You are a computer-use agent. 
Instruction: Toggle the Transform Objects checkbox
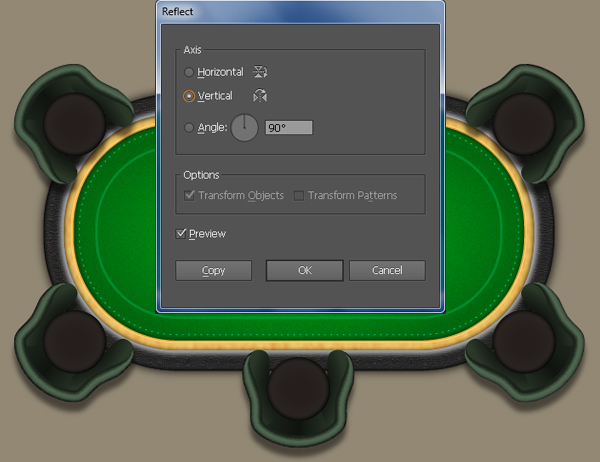(x=189, y=195)
